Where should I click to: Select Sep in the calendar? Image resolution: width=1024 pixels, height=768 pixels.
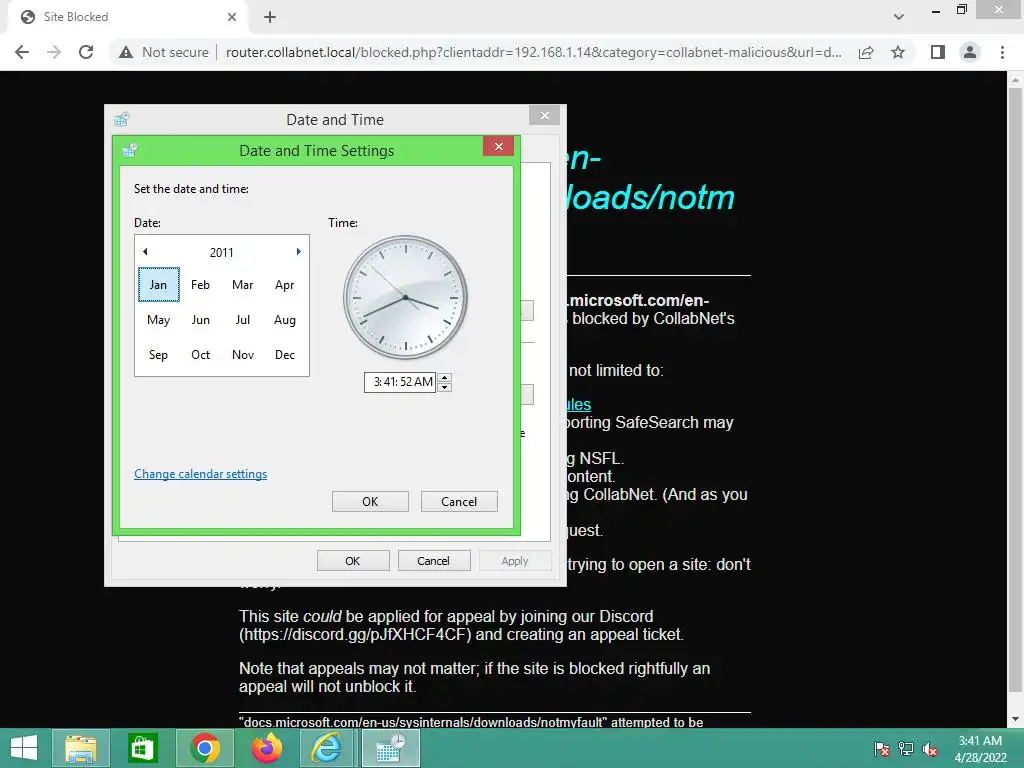[x=159, y=355]
